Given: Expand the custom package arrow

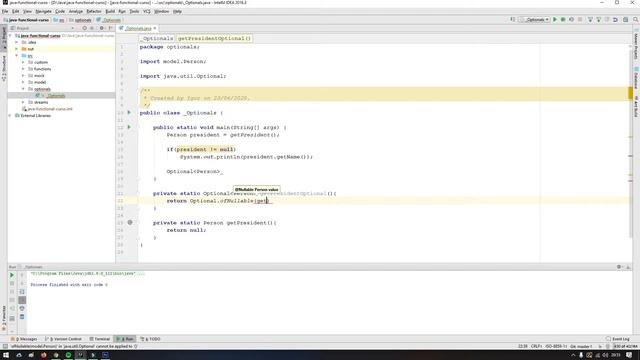Looking at the screenshot, I should [23, 62].
